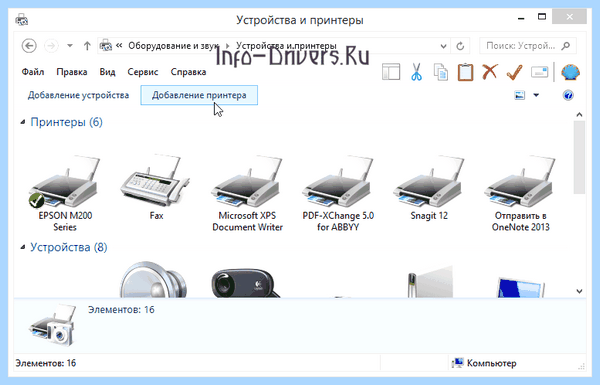Click the Refresh button in address bar

tap(460, 46)
